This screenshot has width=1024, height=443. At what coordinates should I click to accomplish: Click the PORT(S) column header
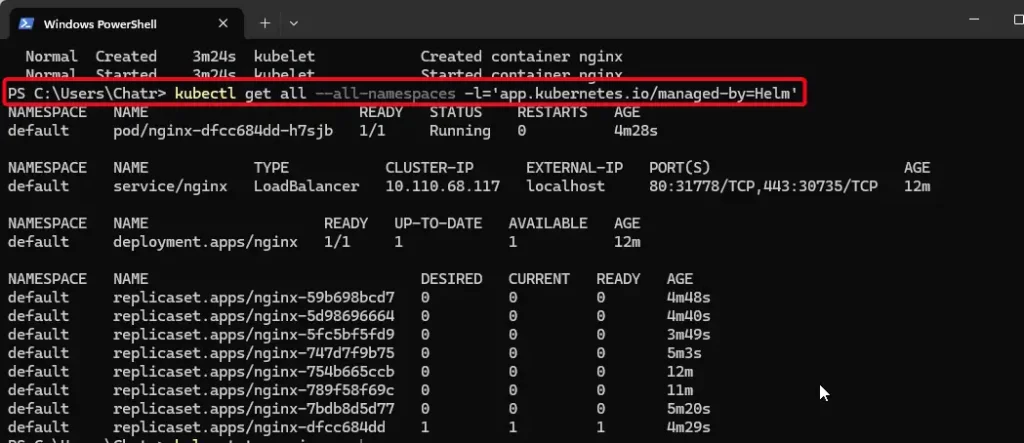pyautogui.click(x=679, y=168)
